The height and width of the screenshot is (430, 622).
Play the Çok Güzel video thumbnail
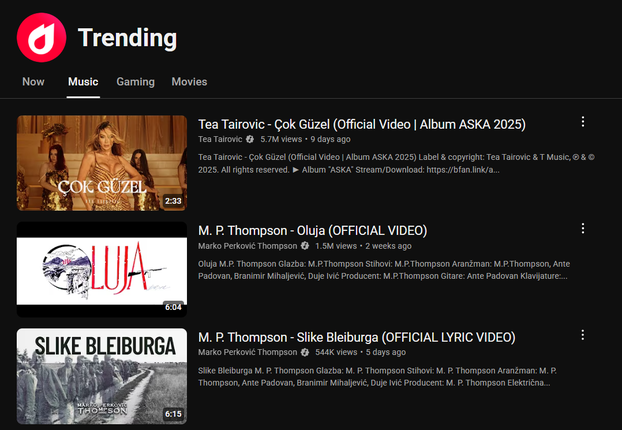click(x=102, y=163)
